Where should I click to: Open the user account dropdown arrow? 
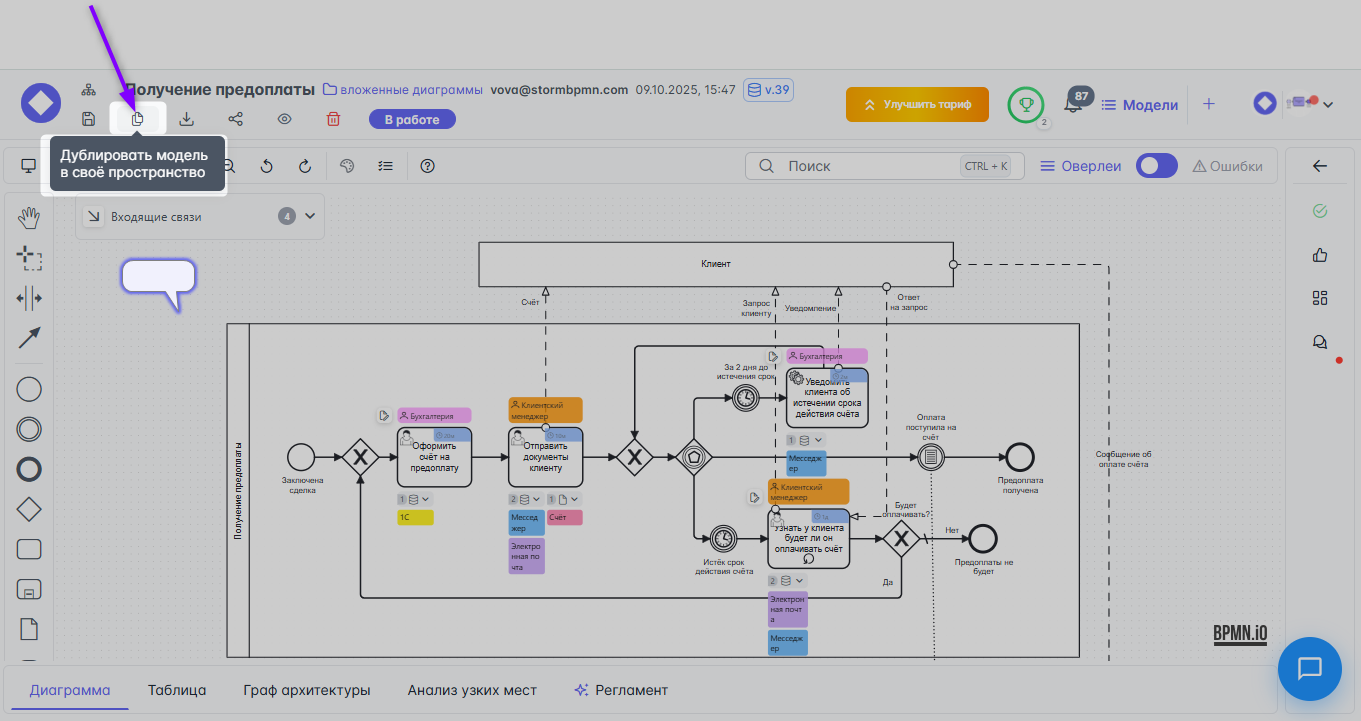pos(1329,105)
